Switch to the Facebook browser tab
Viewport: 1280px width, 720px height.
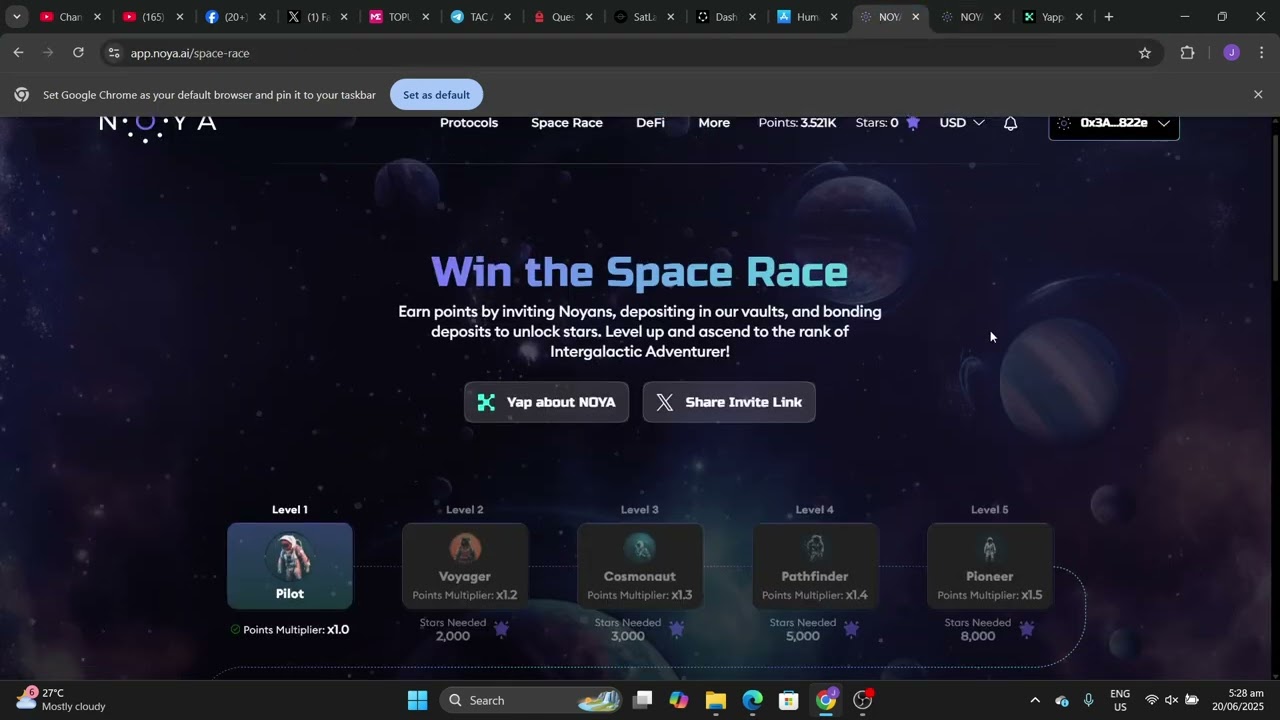tap(234, 17)
